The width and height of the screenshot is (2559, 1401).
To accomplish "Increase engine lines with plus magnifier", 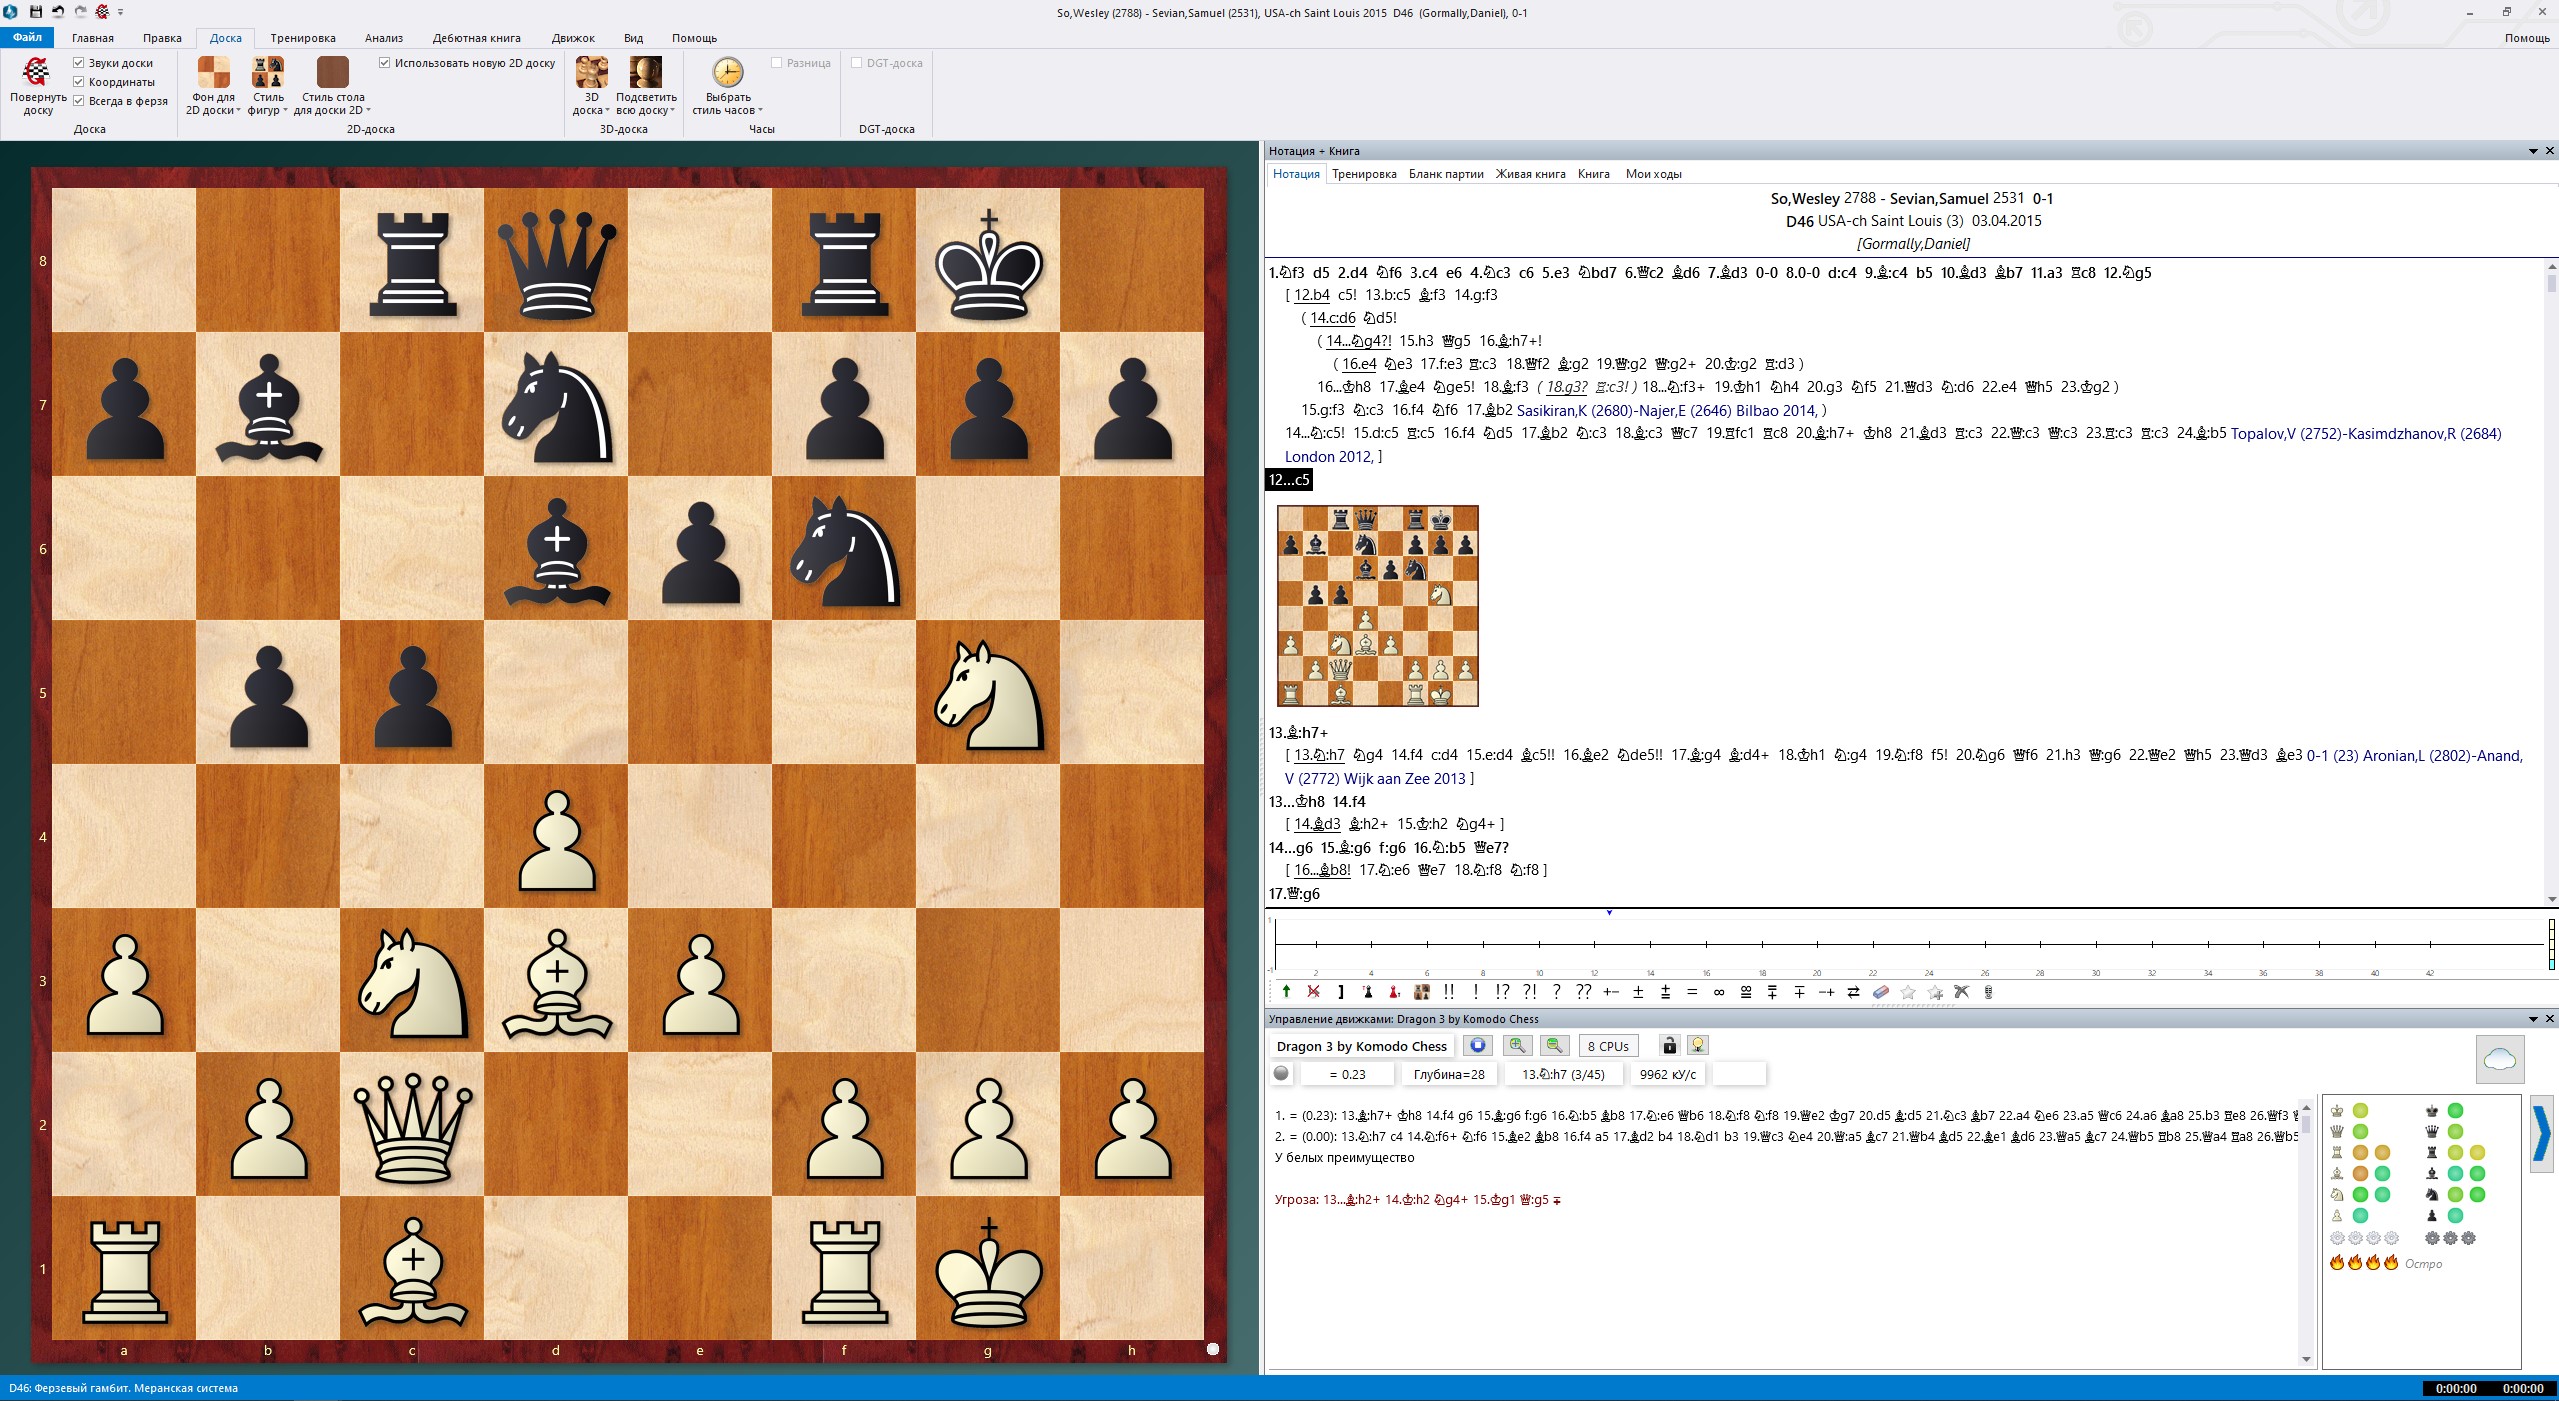I will click(1517, 1045).
